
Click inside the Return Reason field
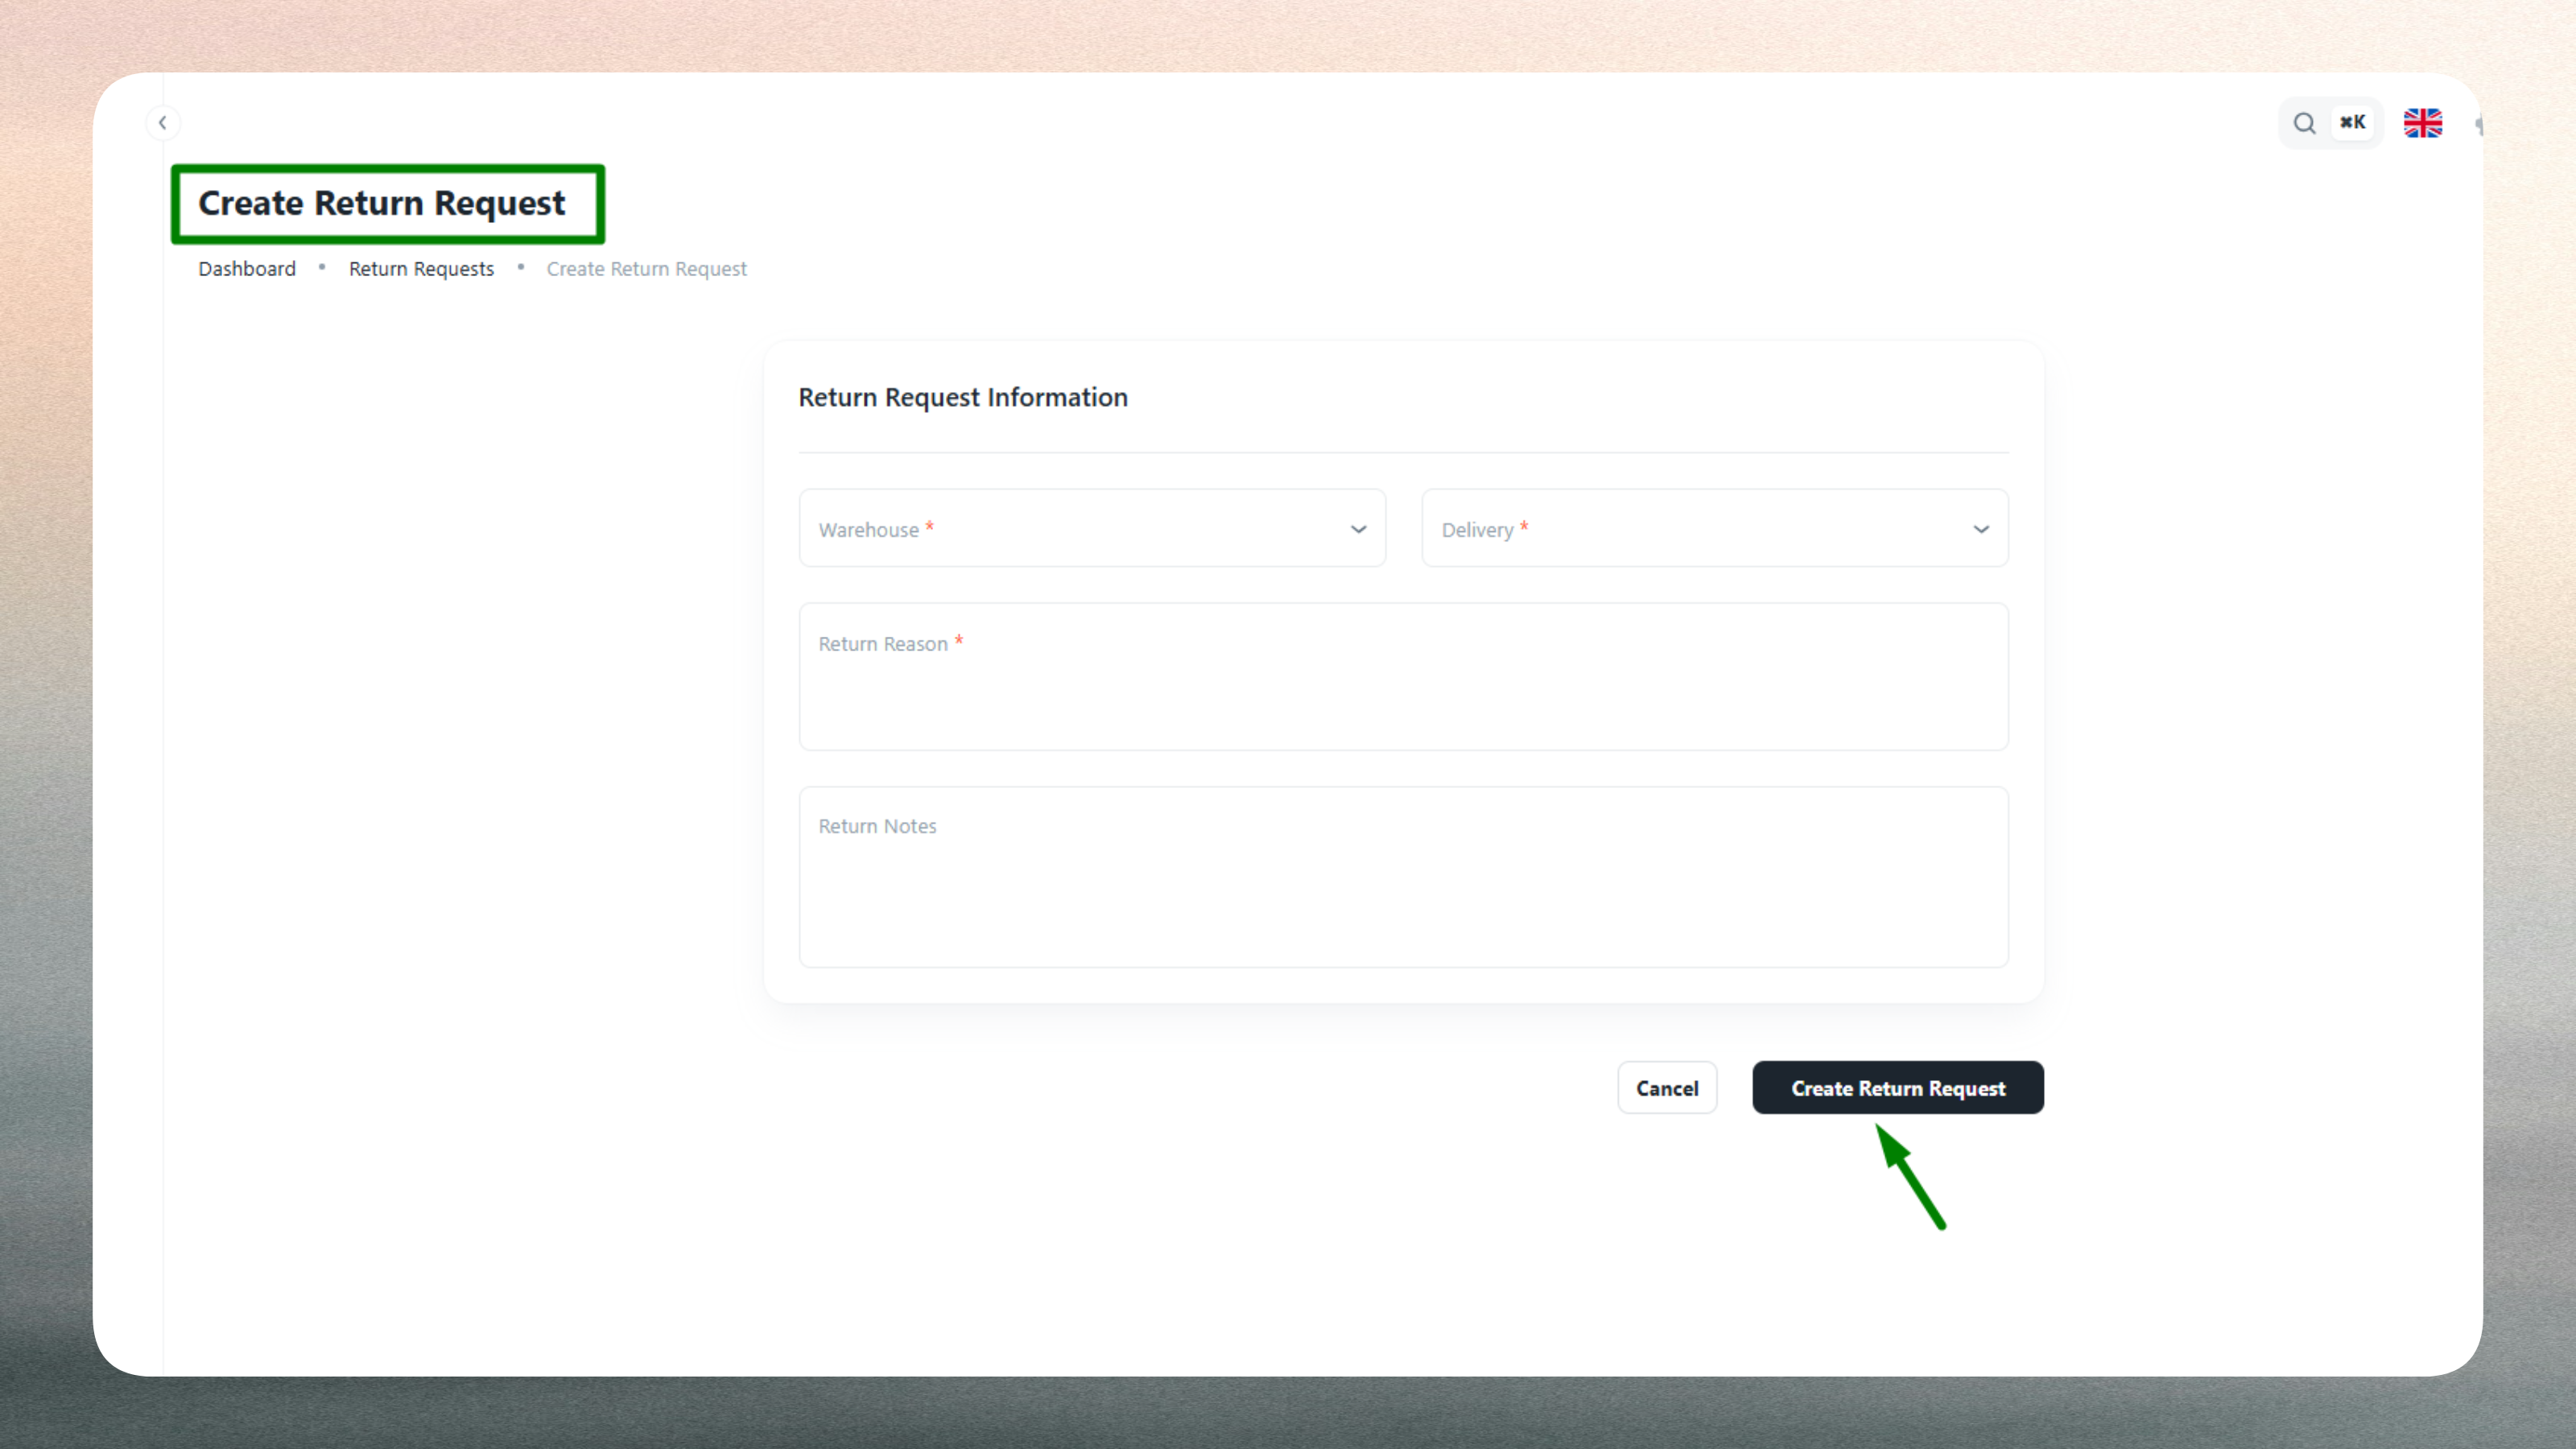coord(1402,677)
